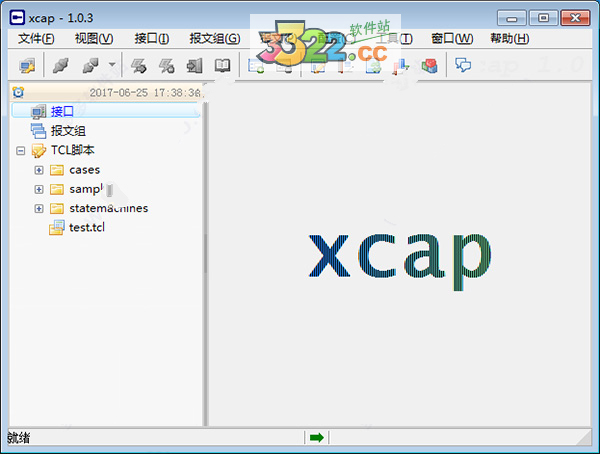600x454 pixels.
Task: Close the xcap window
Action: click(x=575, y=18)
